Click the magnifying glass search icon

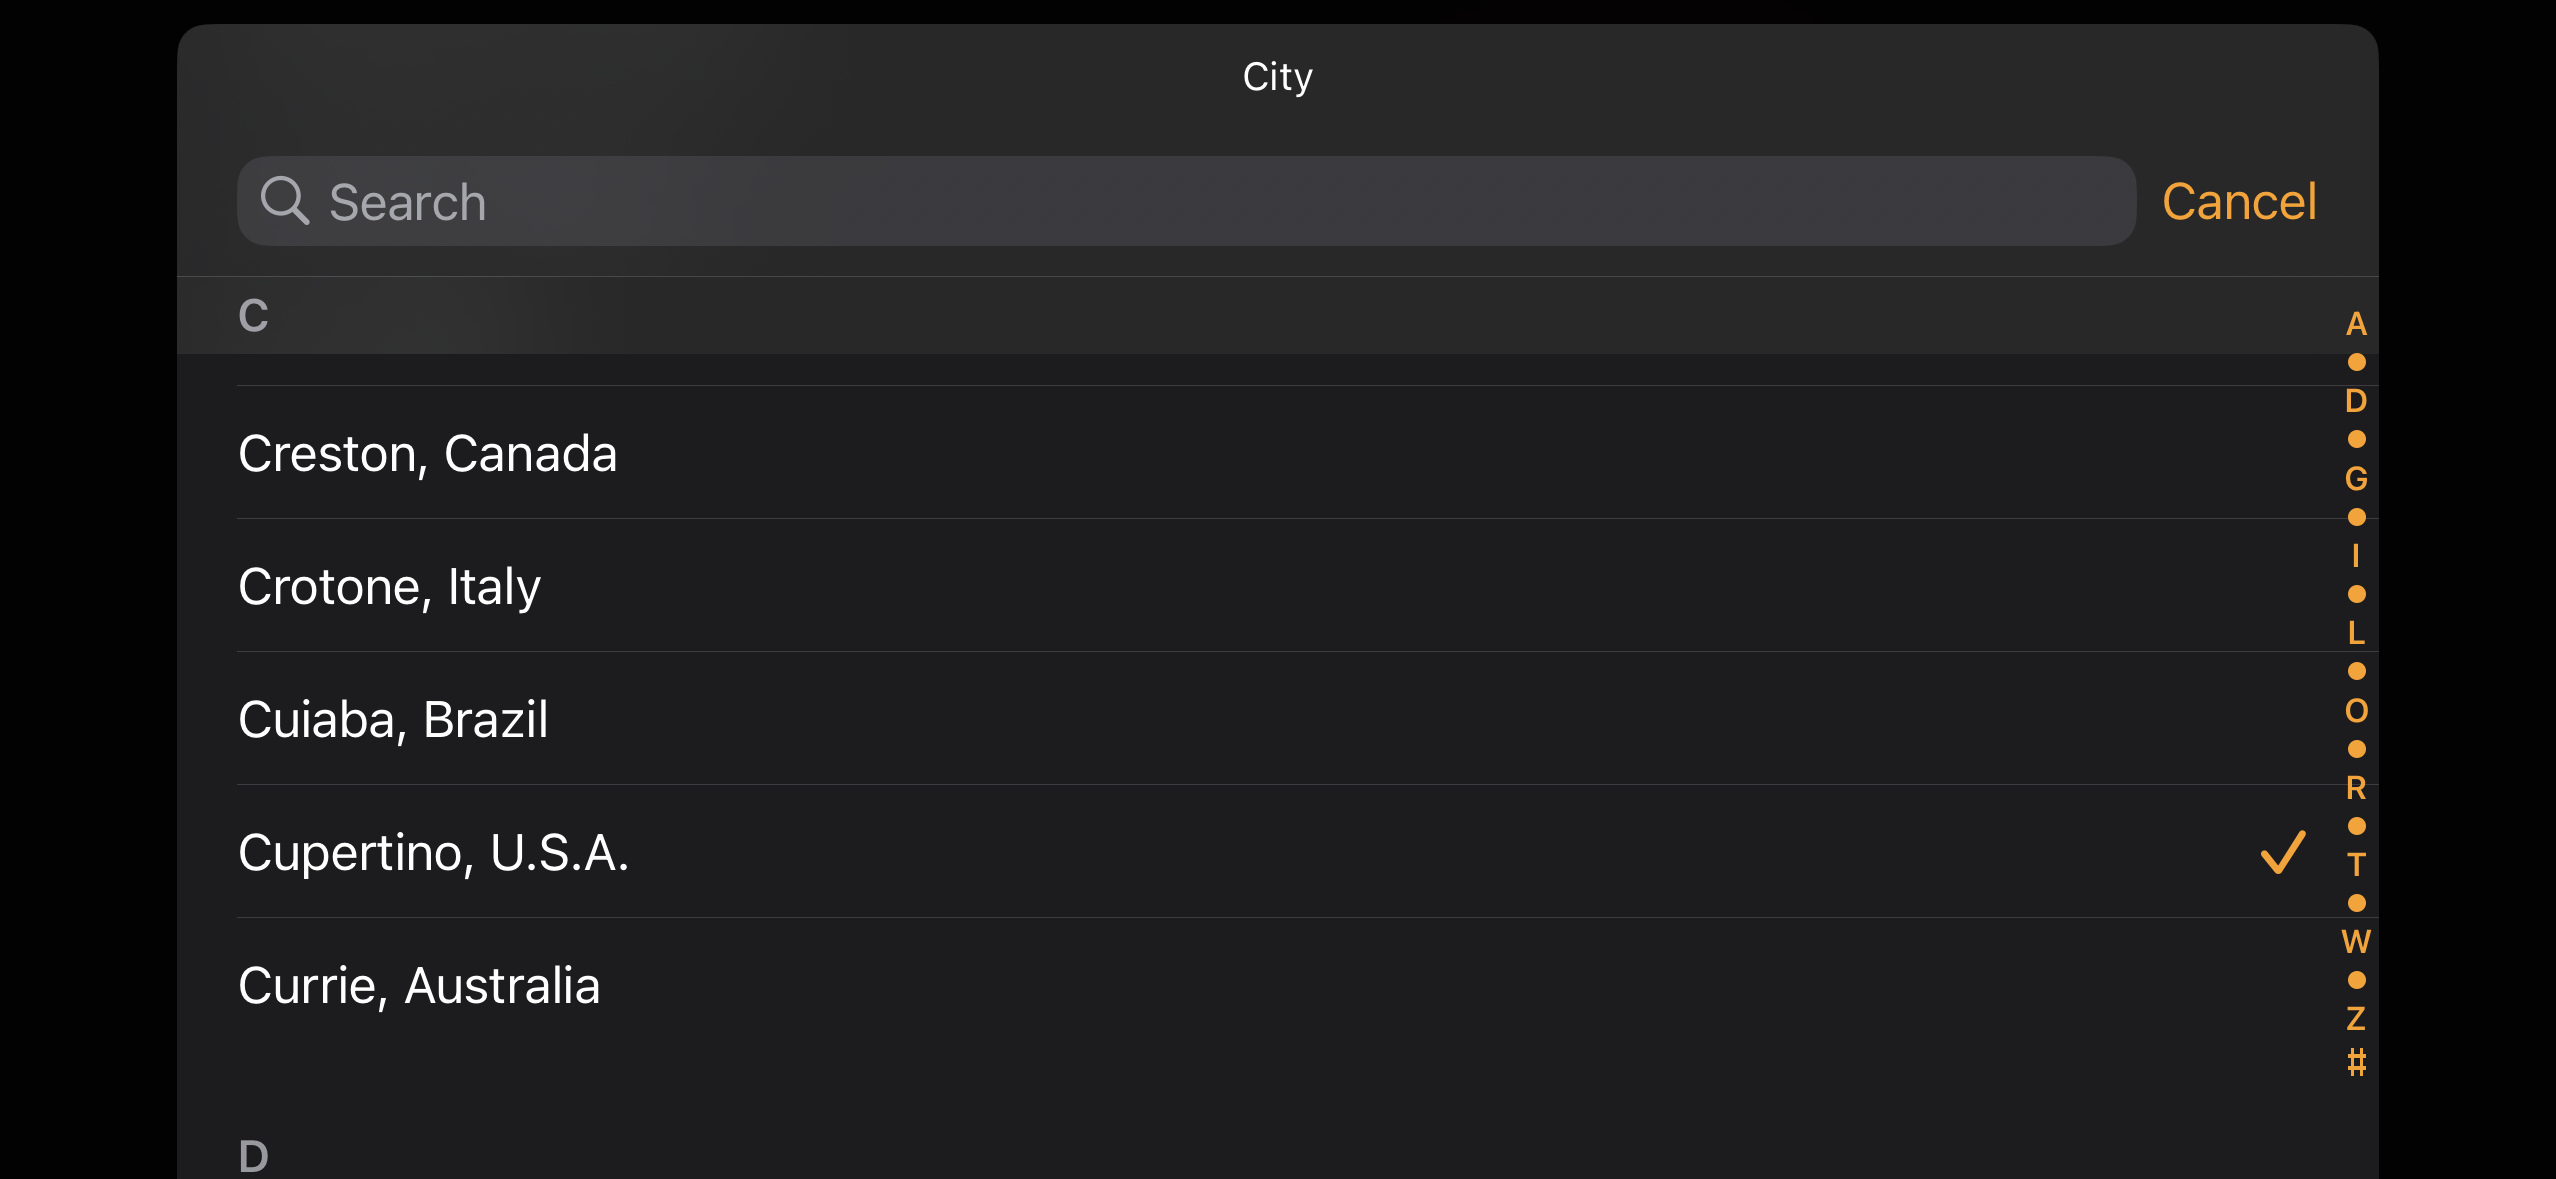(284, 201)
